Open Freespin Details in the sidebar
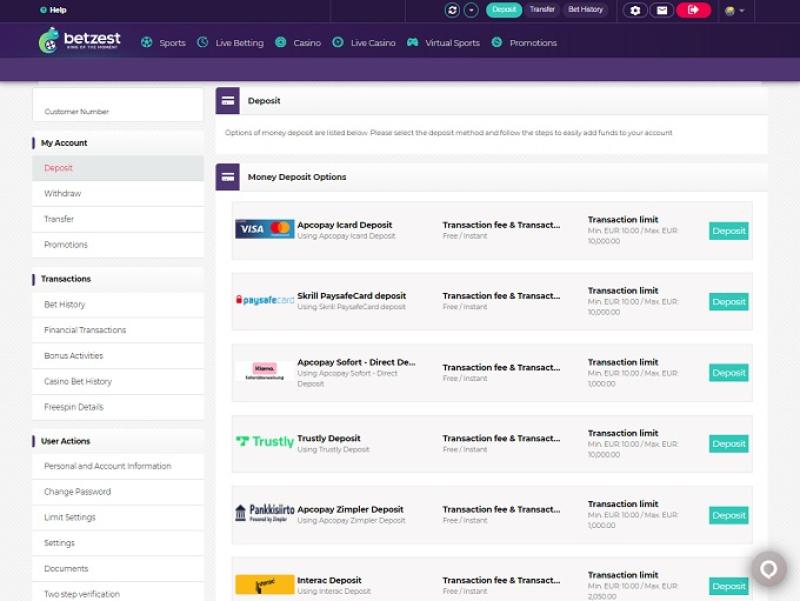This screenshot has width=800, height=601. click(x=118, y=407)
